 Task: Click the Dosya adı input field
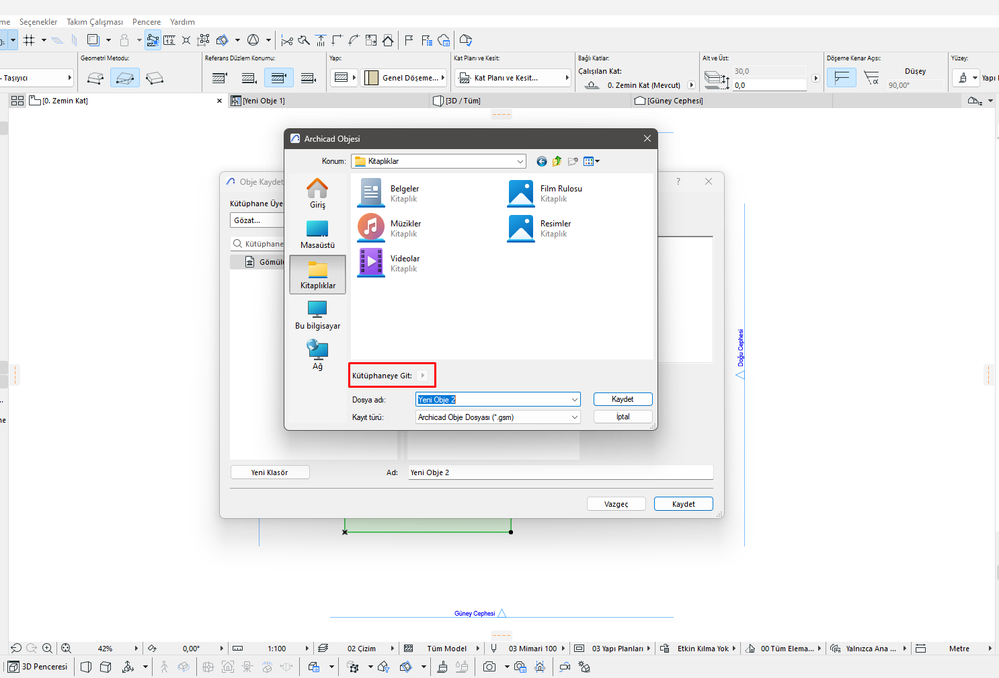coord(492,400)
